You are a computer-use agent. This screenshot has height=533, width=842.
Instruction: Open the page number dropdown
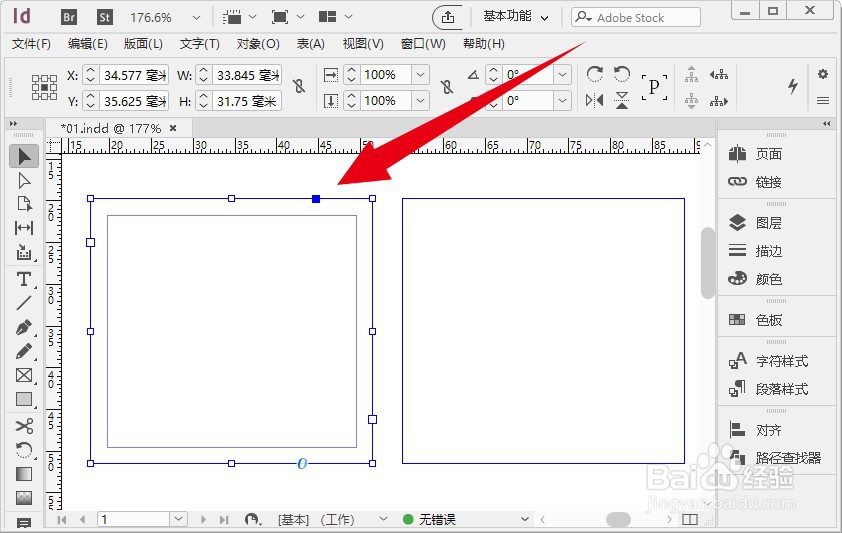coord(178,519)
